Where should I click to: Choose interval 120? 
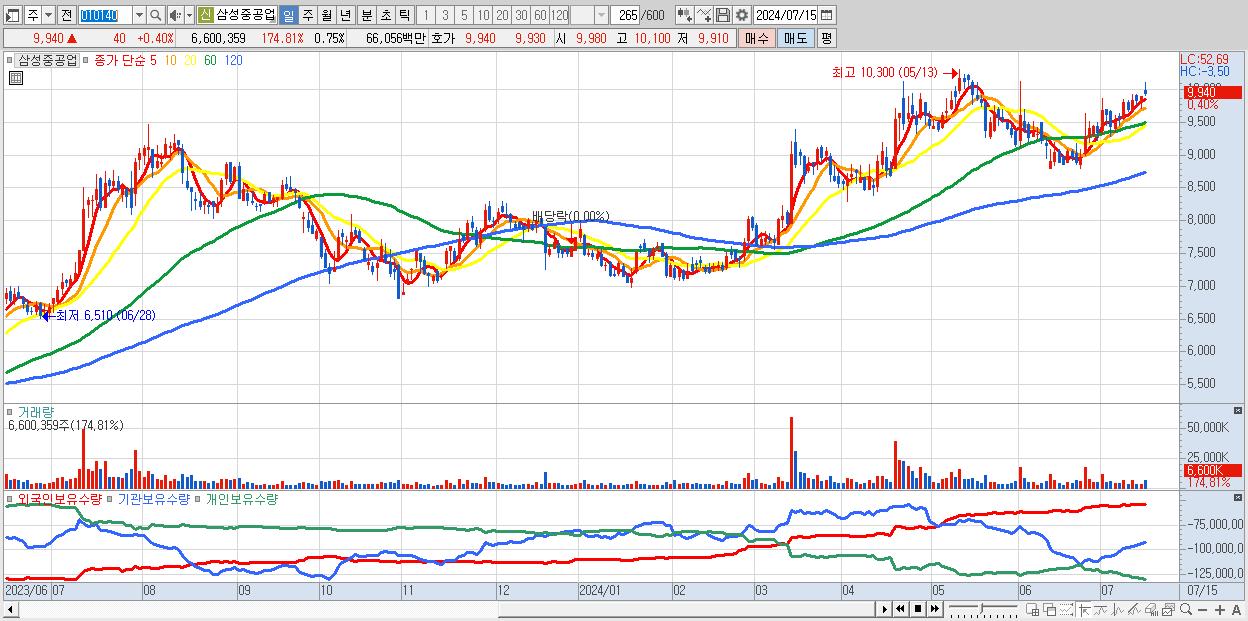pyautogui.click(x=560, y=16)
